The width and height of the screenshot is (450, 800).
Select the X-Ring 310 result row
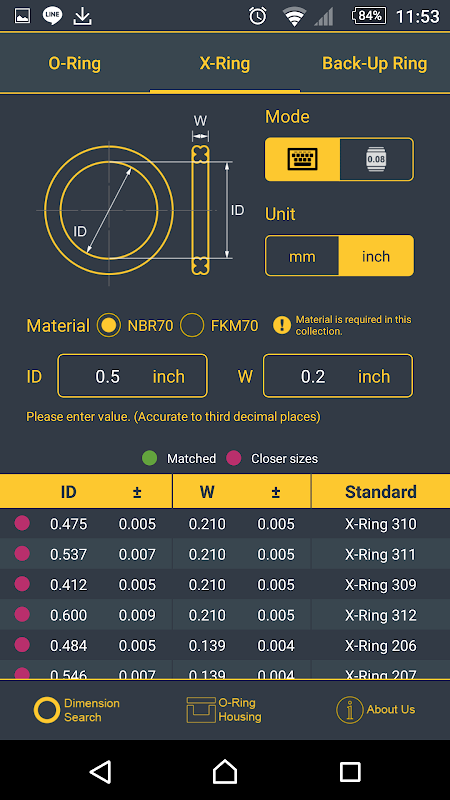pyautogui.click(x=225, y=524)
